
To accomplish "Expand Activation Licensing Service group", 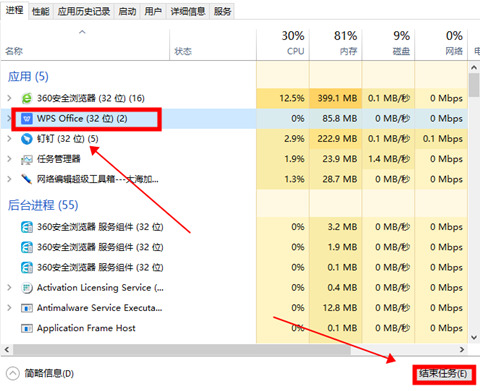I will (9, 288).
